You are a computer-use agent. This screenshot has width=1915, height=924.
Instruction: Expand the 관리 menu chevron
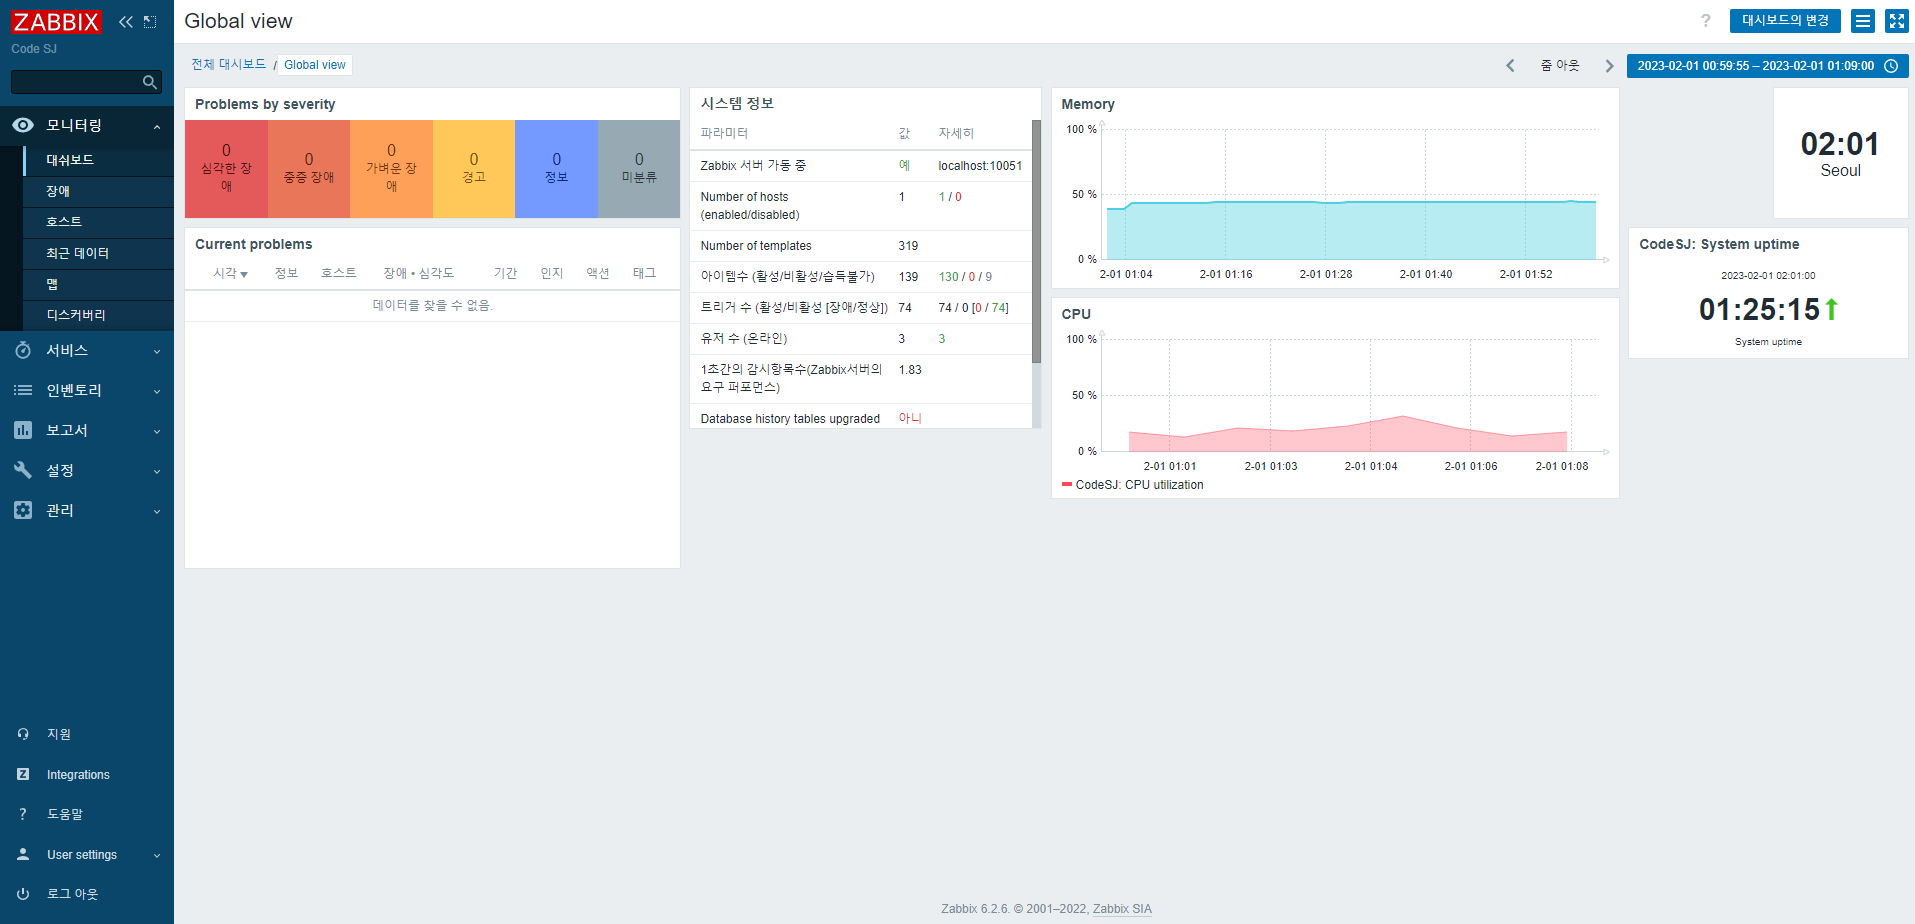pos(157,511)
